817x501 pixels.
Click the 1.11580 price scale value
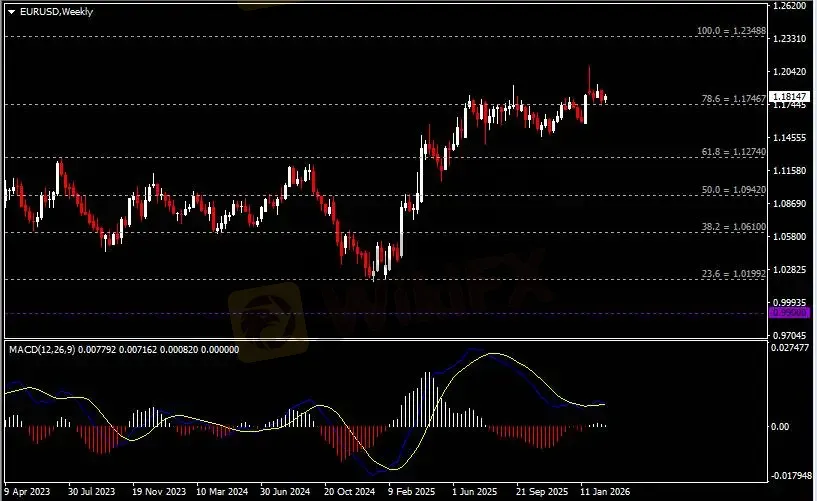[790, 170]
